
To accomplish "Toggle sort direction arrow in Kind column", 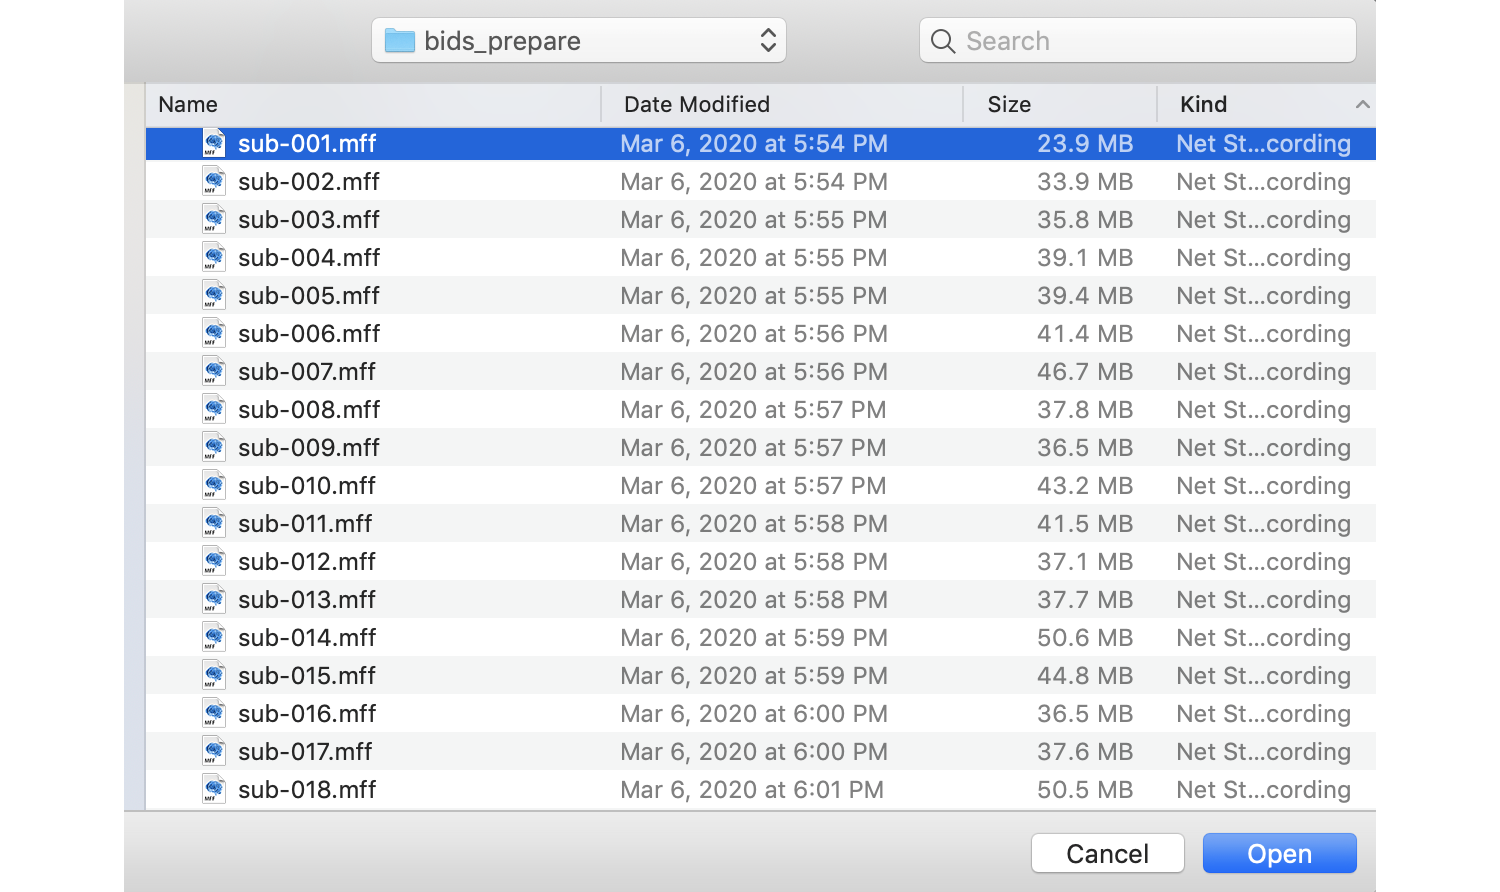I will click(x=1362, y=105).
